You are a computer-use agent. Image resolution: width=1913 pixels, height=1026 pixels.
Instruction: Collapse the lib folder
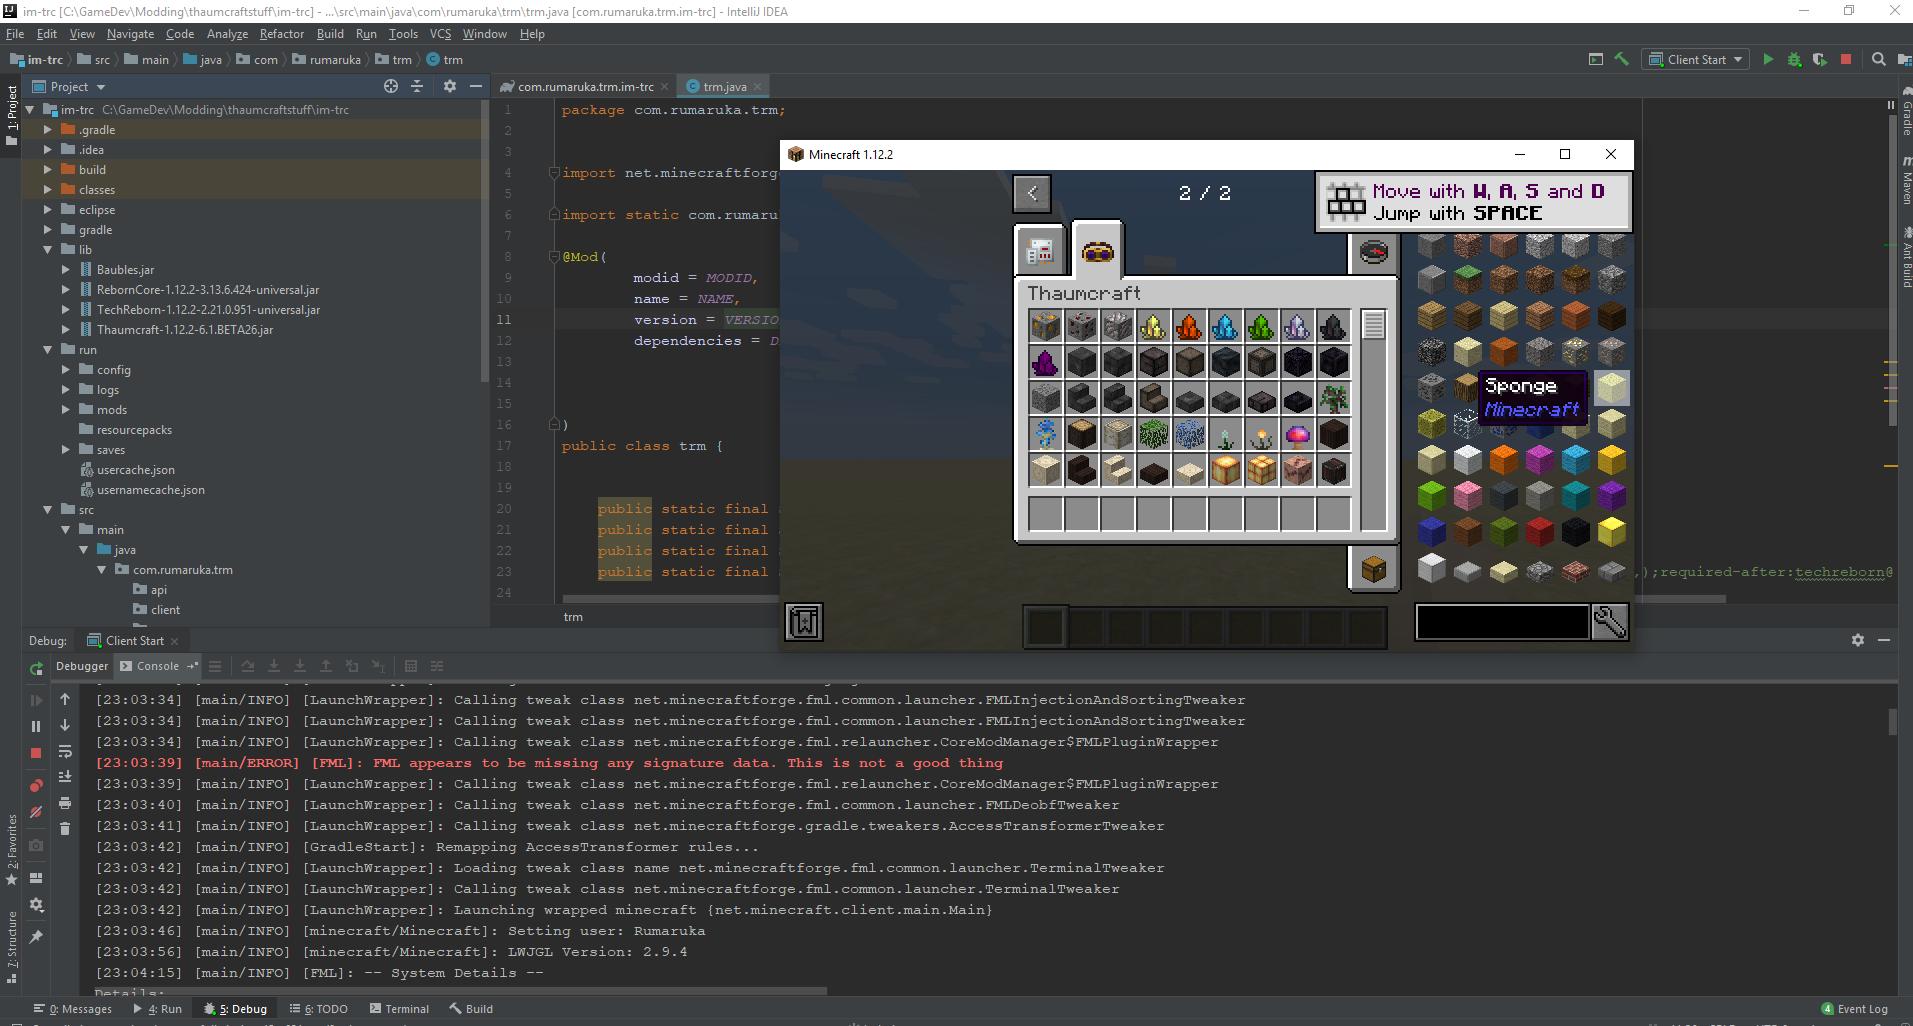pos(47,250)
